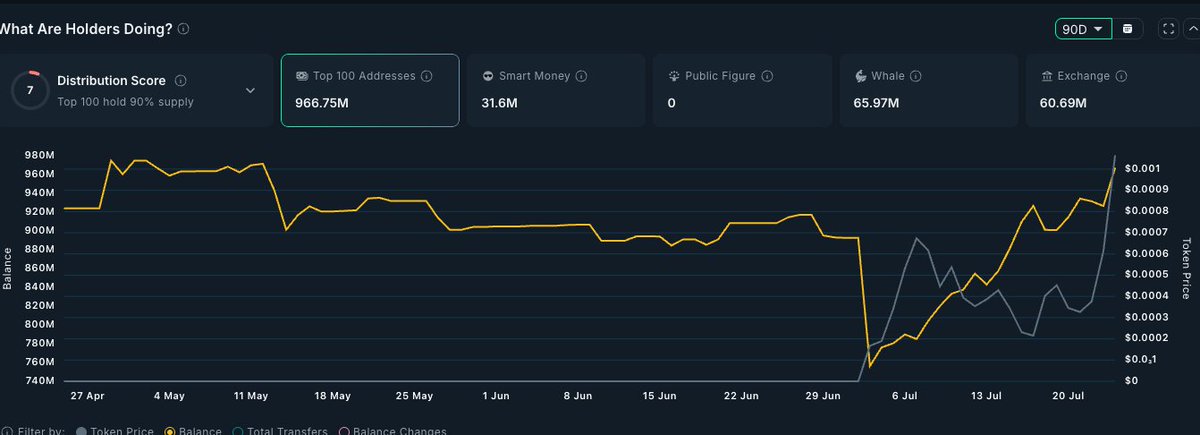Show Distribution Score info tooltip
1200x435 pixels.
180,81
